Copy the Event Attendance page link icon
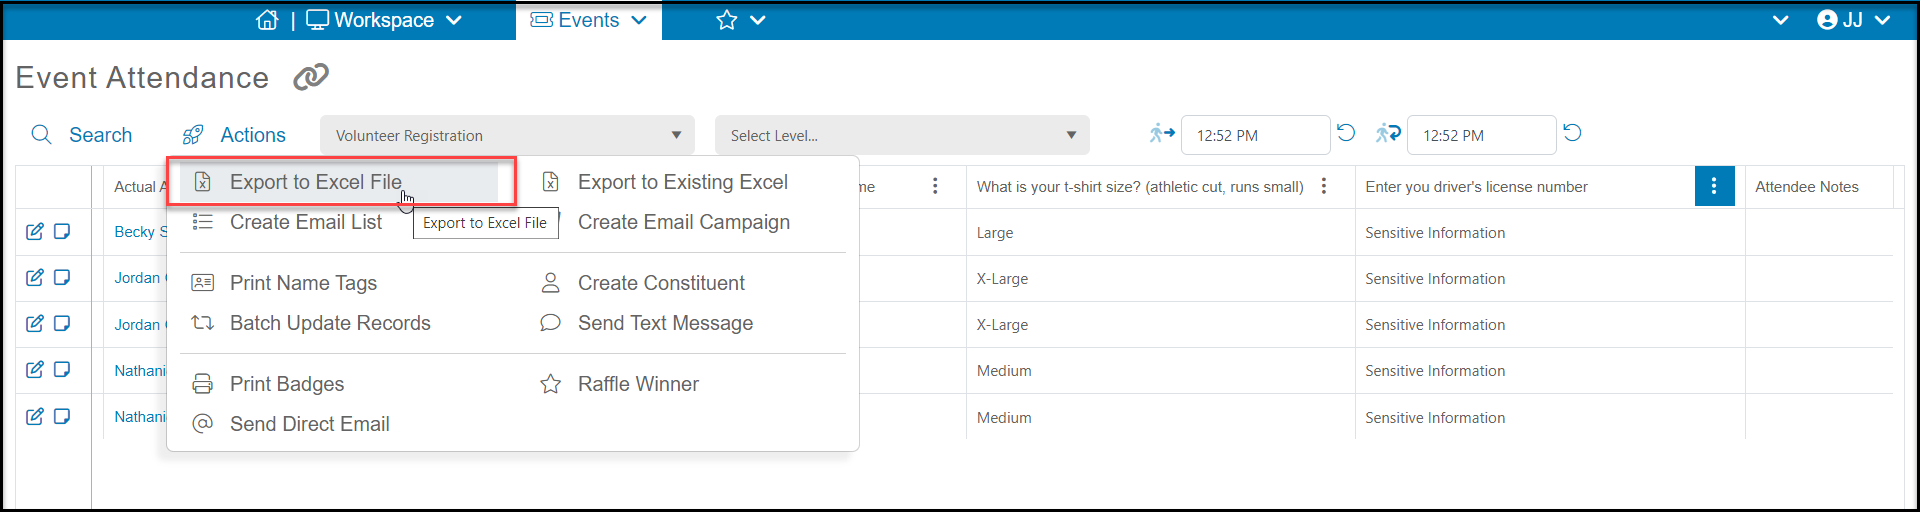This screenshot has height=512, width=1920. 311,77
